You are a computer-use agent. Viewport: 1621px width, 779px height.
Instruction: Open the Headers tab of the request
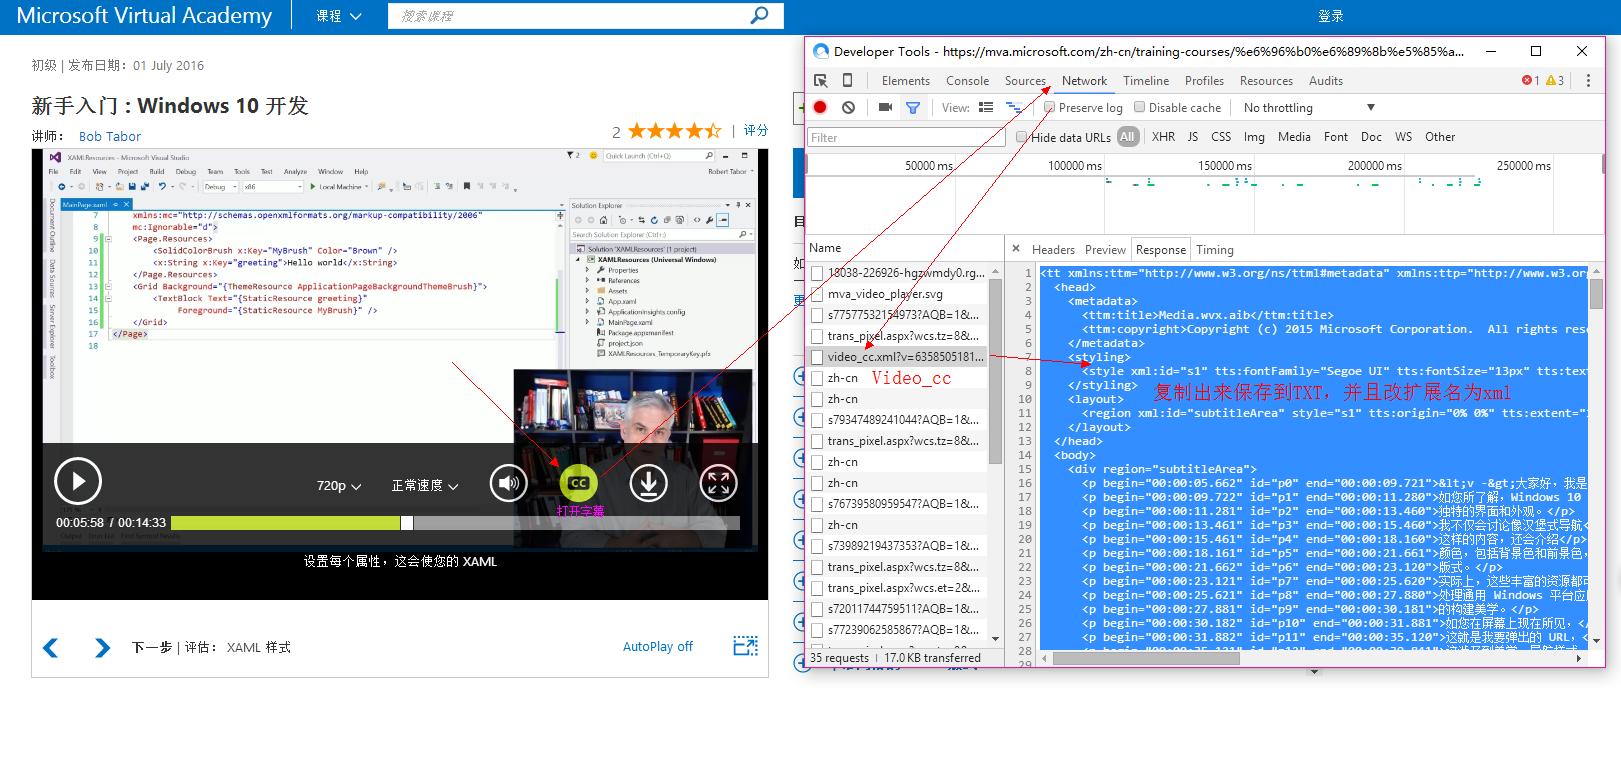click(1053, 250)
